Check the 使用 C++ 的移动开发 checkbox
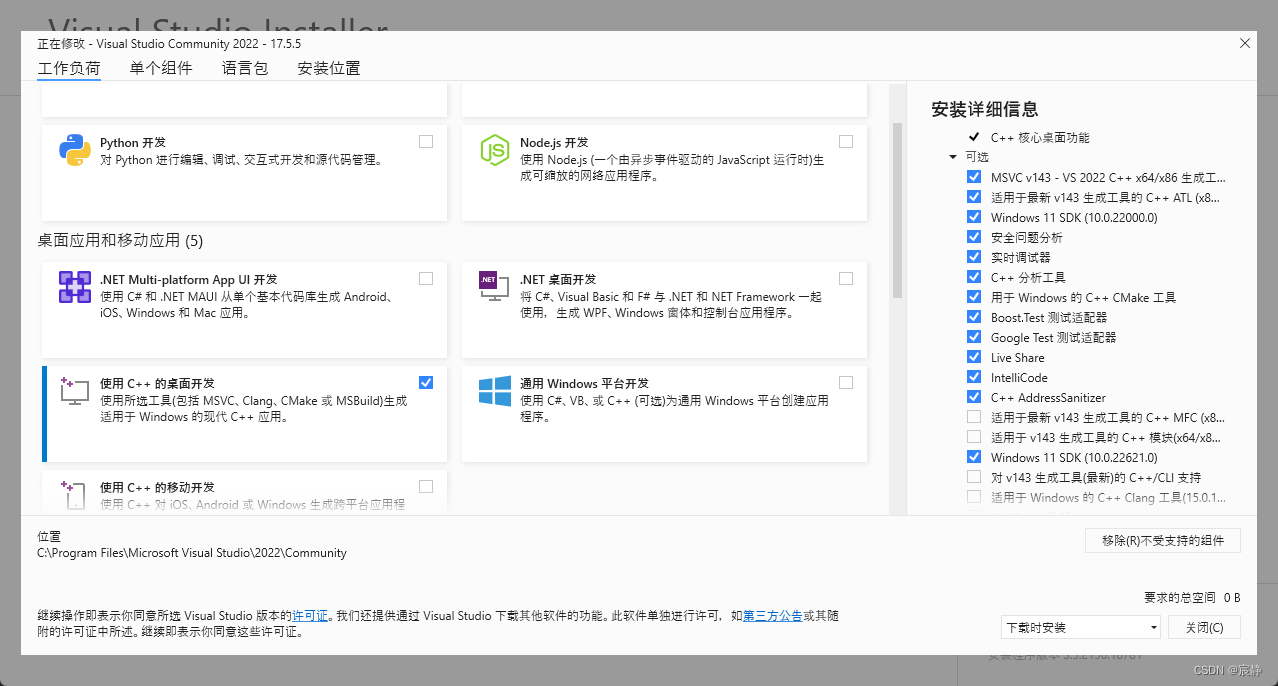This screenshot has height=686, width=1278. tap(426, 486)
